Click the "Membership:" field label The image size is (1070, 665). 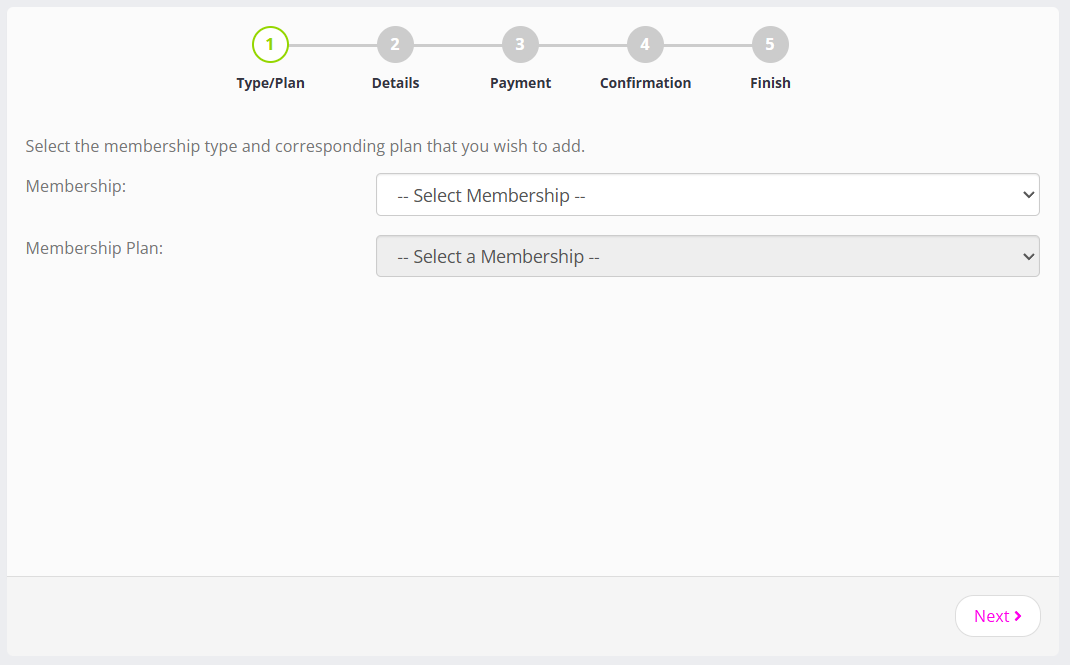(x=76, y=186)
